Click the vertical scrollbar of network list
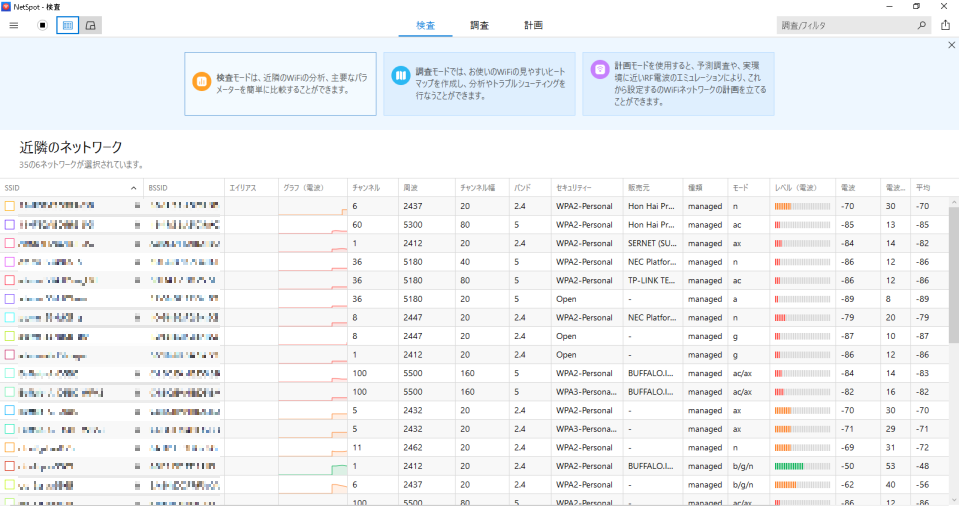Screen dimensions: 962x506 [x=953, y=275]
